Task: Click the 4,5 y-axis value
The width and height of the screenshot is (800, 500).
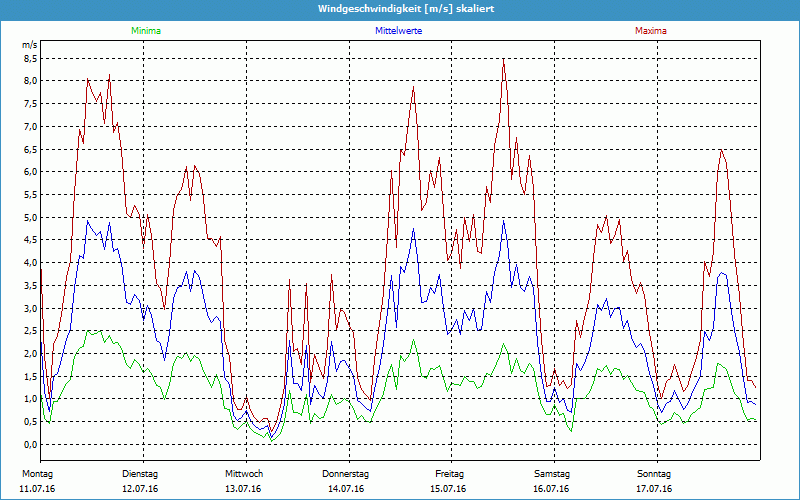Action: coord(31,240)
